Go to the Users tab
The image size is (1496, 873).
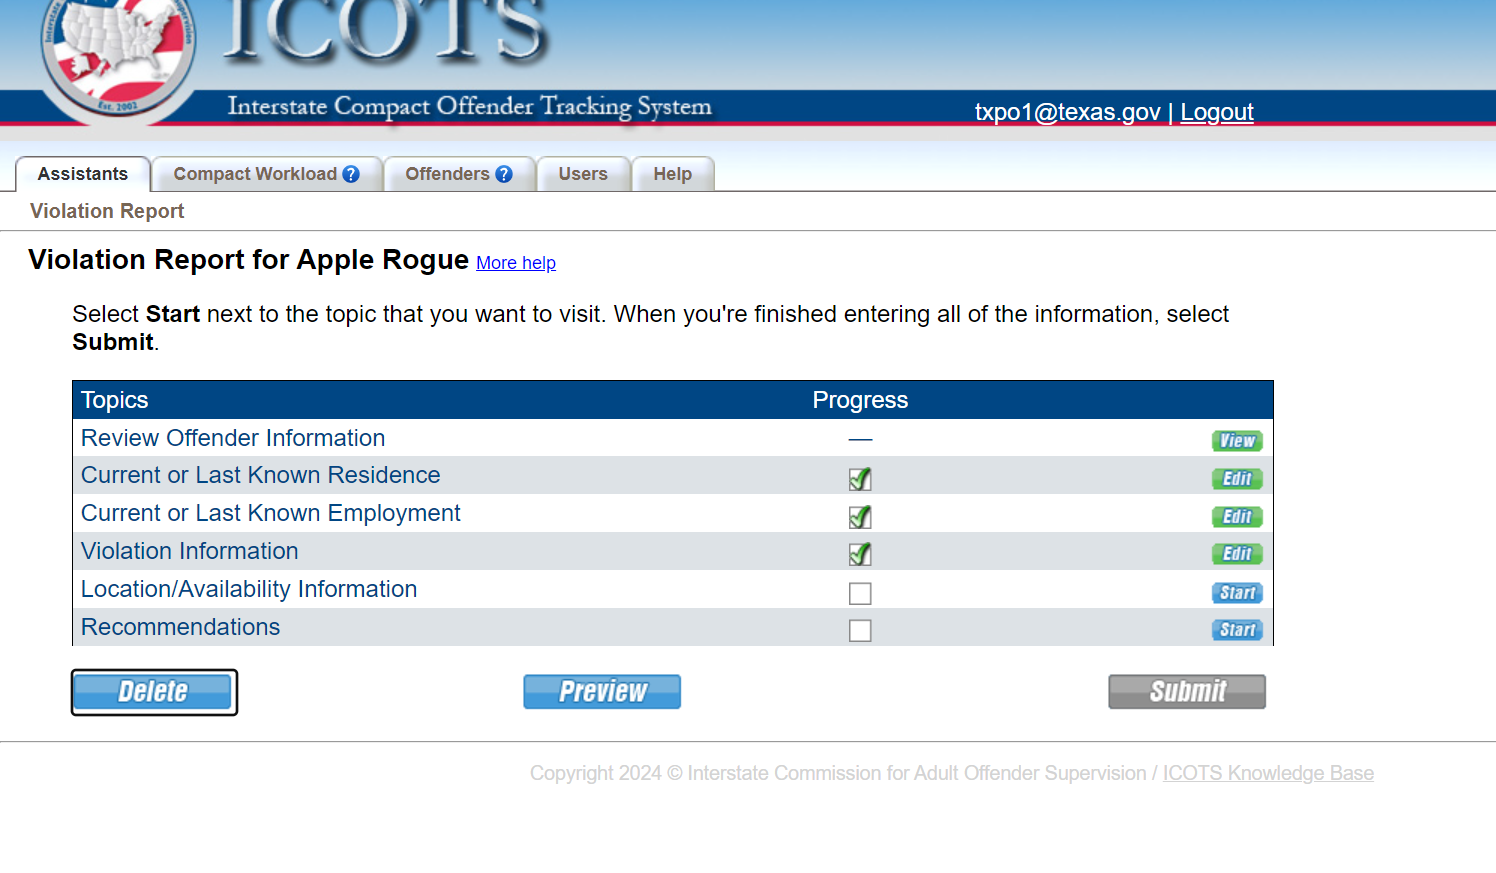tap(583, 174)
